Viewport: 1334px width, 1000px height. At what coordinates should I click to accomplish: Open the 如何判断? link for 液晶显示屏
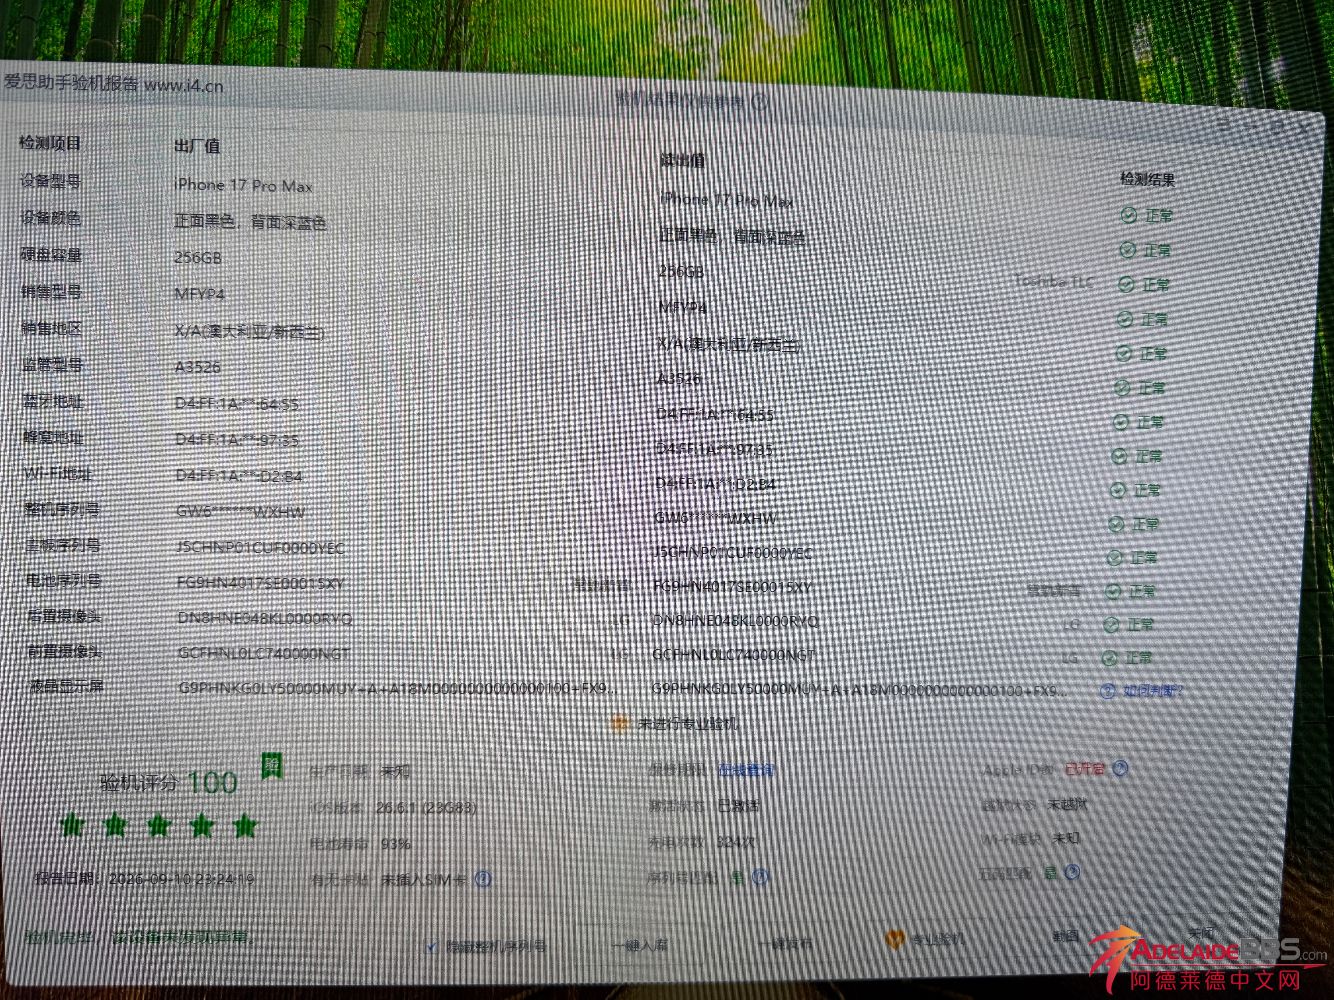[1152, 690]
